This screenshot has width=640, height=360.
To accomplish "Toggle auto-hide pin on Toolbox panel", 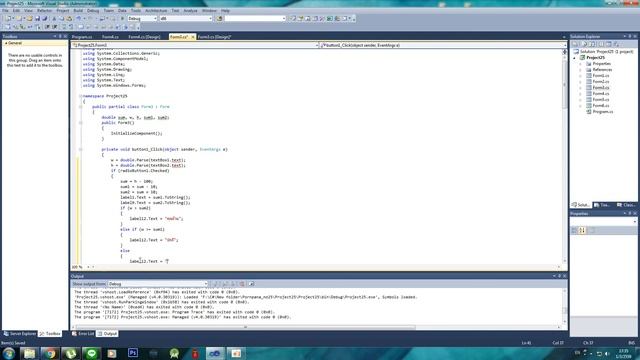I will tap(60, 36).
